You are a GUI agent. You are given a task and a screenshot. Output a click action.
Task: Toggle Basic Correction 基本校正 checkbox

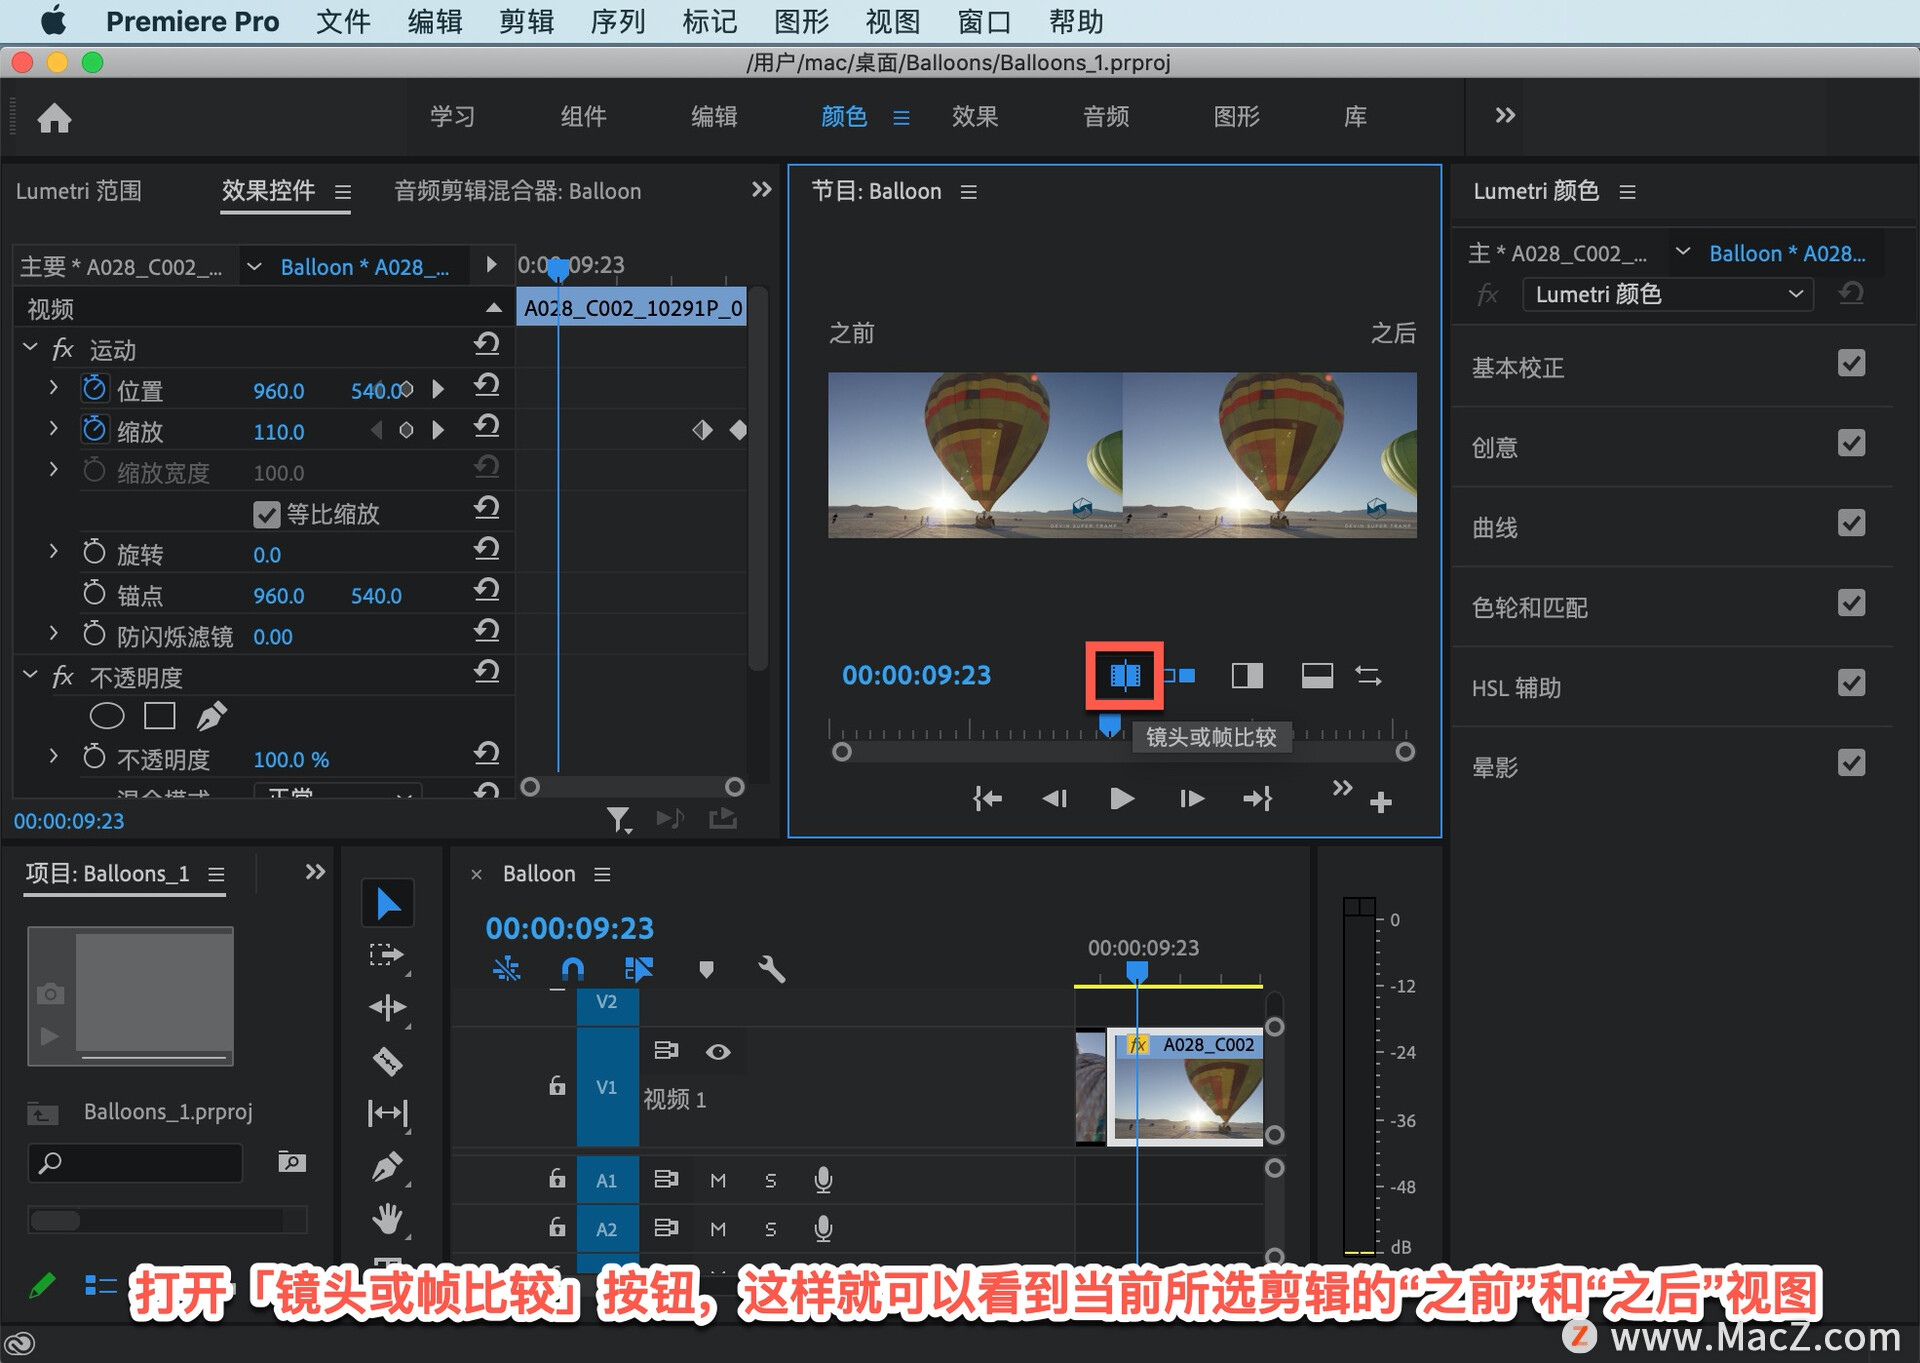1852,363
